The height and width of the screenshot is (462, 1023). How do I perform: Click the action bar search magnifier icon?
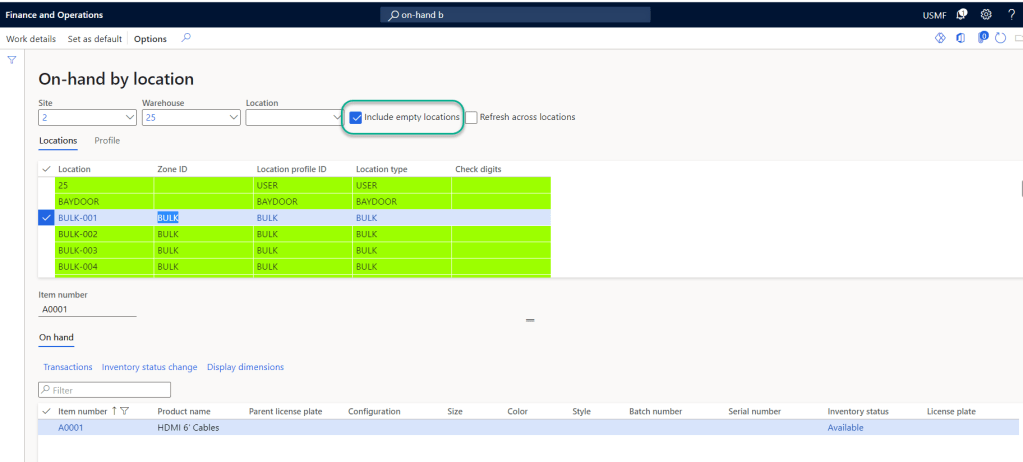coord(186,38)
